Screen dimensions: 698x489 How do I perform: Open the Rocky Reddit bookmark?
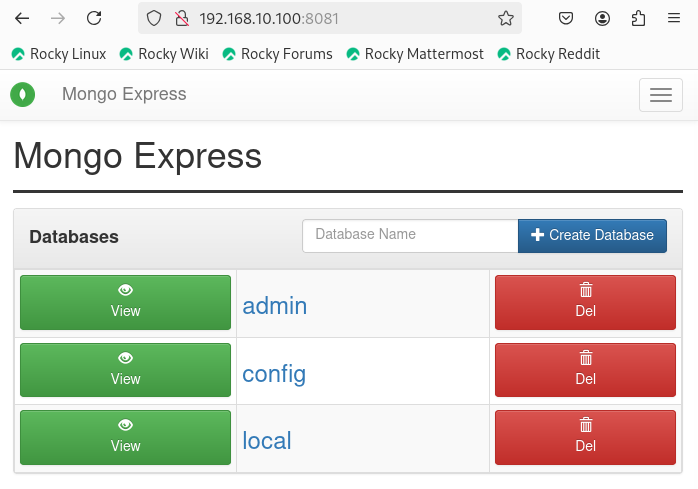pyautogui.click(x=548, y=54)
